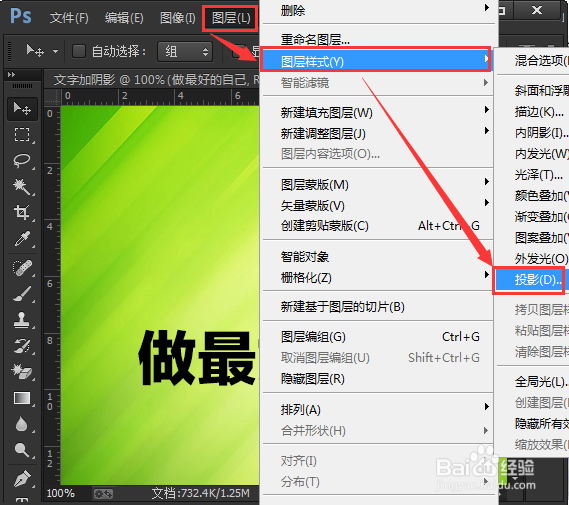Select the Eyedropper tool
569x505 pixels.
22,239
